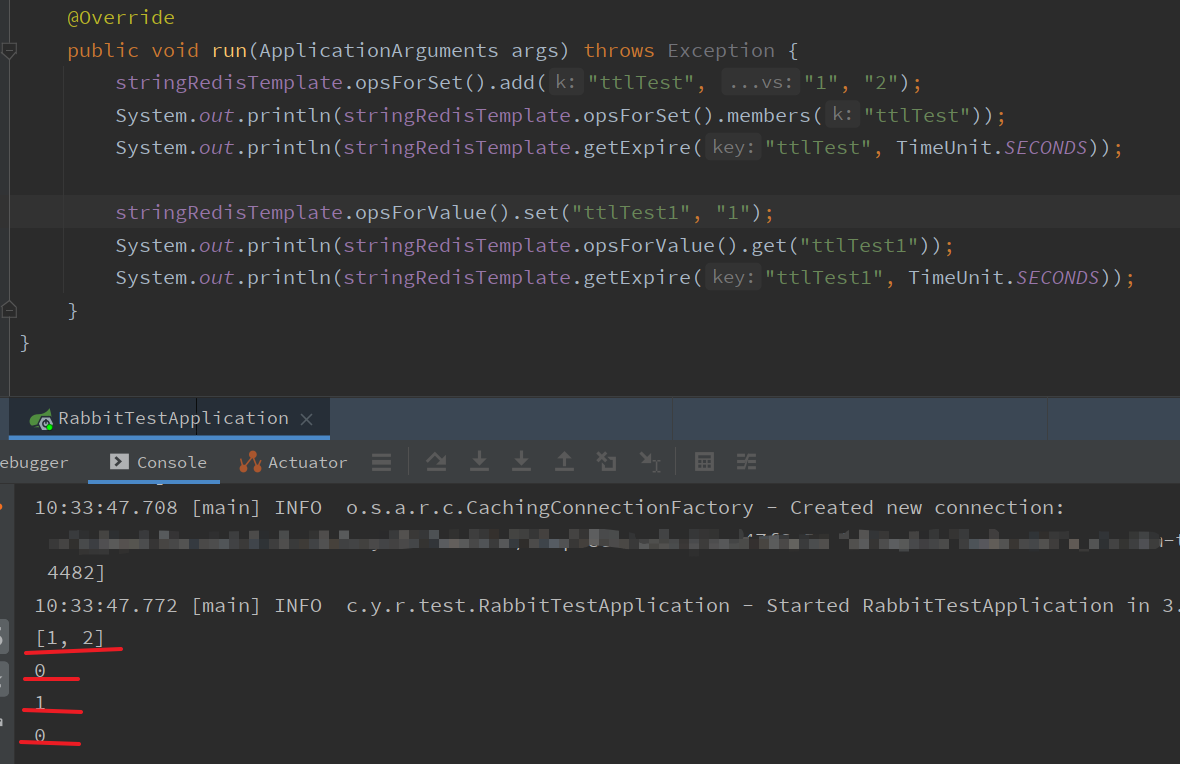Open the hamburger view options menu
Image resolution: width=1180 pixels, height=764 pixels.
[381, 462]
